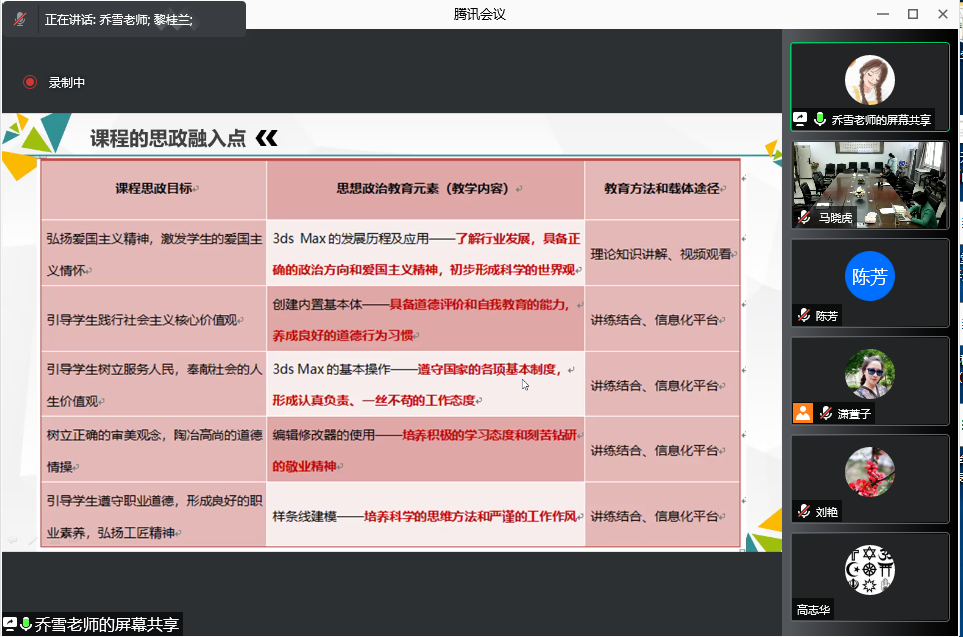Viewport: 963px width, 637px height.
Task: Click 讲练结合 cell in 创建内置基本体 row
Action: [x=662, y=319]
